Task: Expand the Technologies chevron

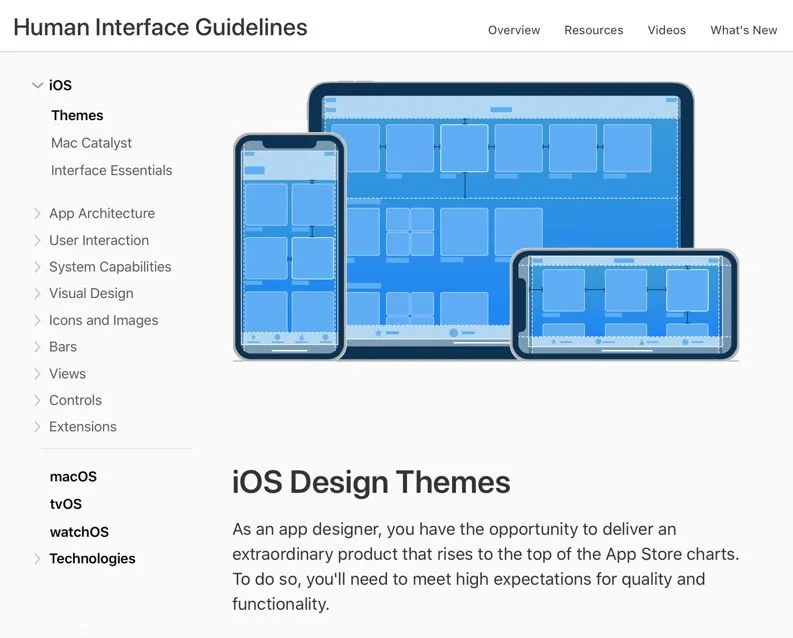Action: pos(37,559)
